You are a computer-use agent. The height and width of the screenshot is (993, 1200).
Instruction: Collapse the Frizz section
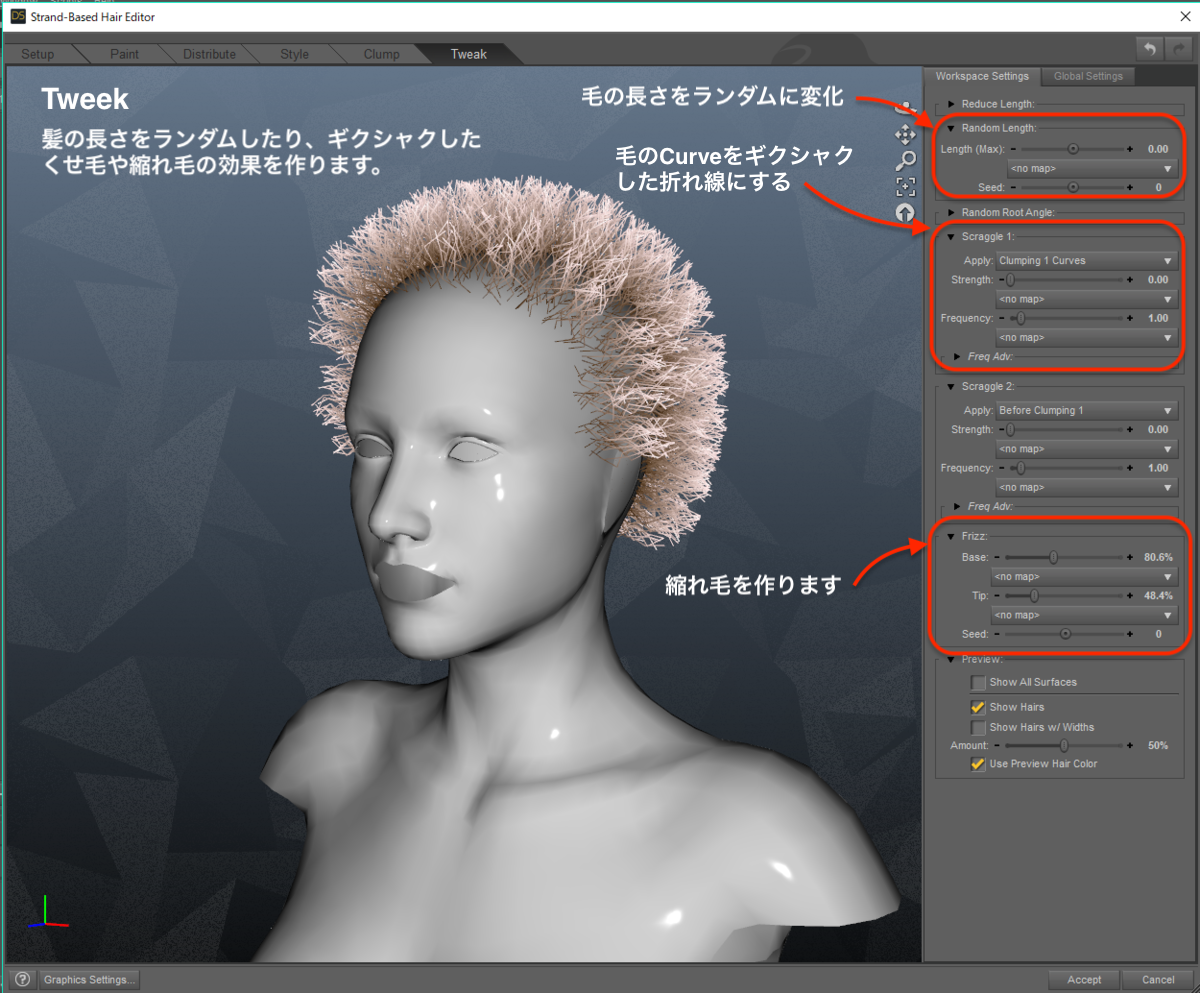[950, 535]
